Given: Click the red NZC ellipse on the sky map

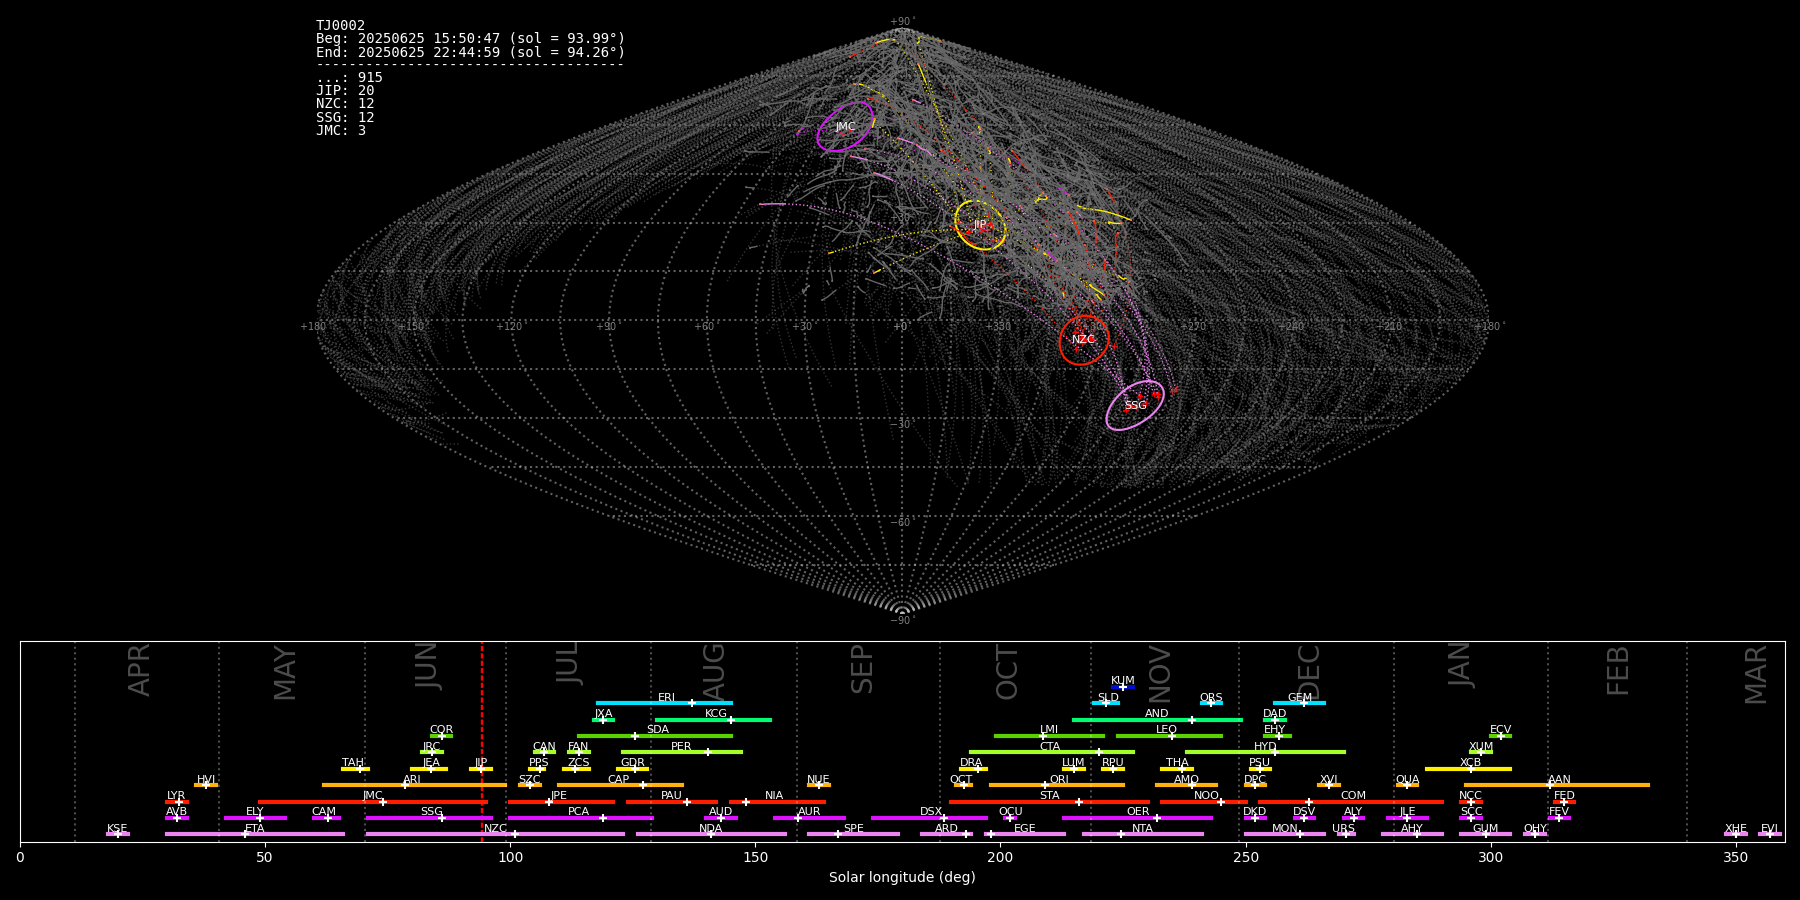Looking at the screenshot, I should pos(1084,340).
